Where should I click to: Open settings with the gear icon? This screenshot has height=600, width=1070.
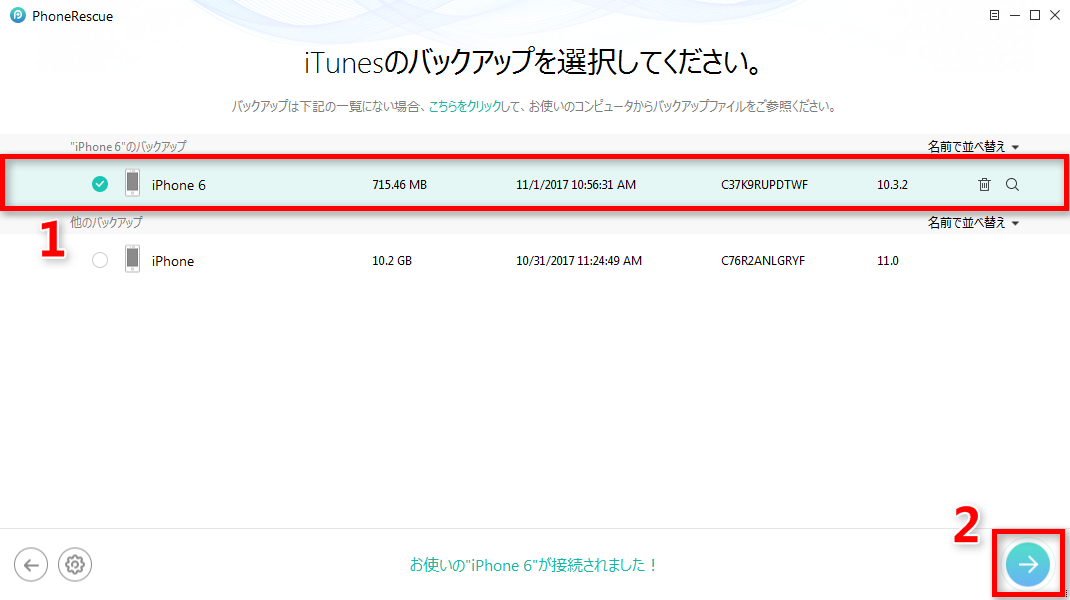tap(74, 565)
